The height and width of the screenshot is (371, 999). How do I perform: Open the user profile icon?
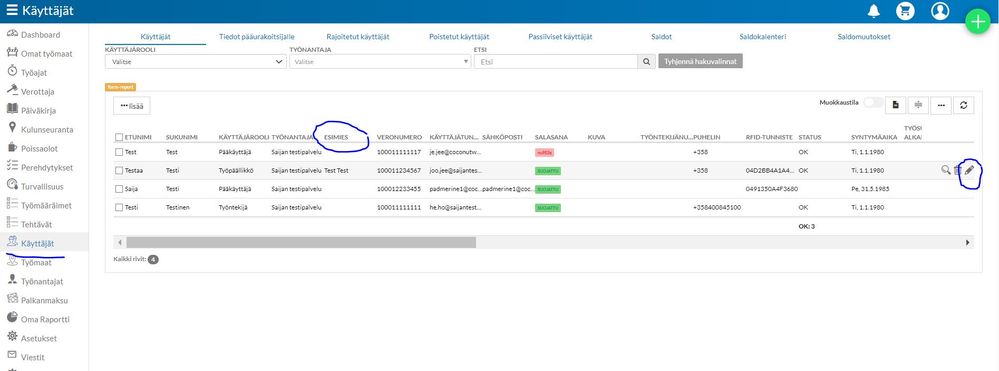[x=940, y=11]
